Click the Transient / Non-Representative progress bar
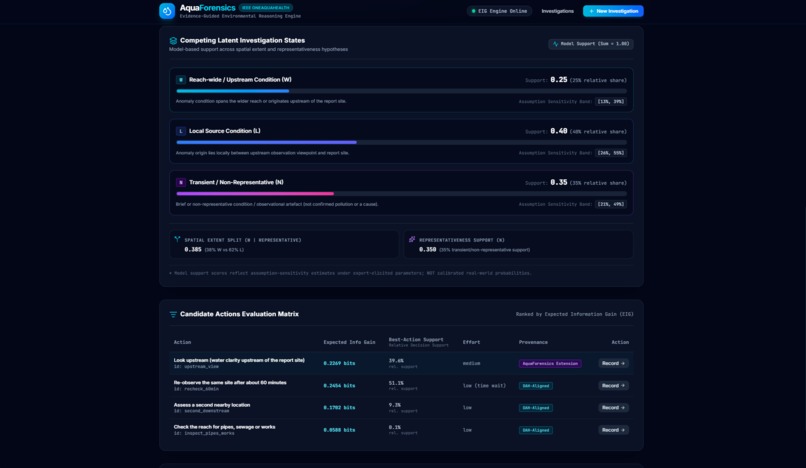Screen dimensions: 806x468 tap(401, 194)
